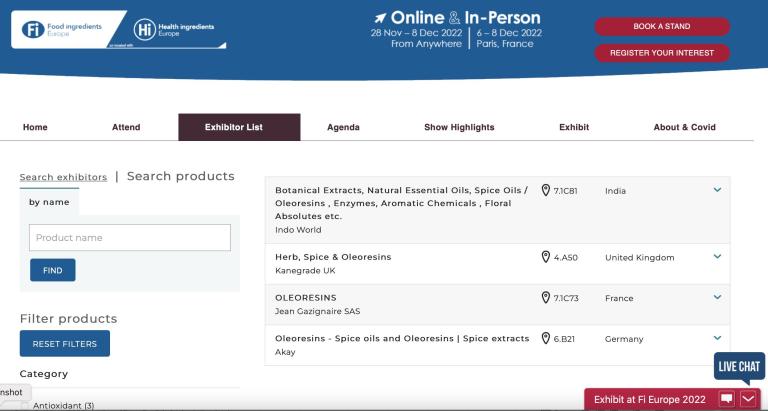Click the Akay exhibitor name
Screen dimensions: 768x411
click(x=285, y=352)
